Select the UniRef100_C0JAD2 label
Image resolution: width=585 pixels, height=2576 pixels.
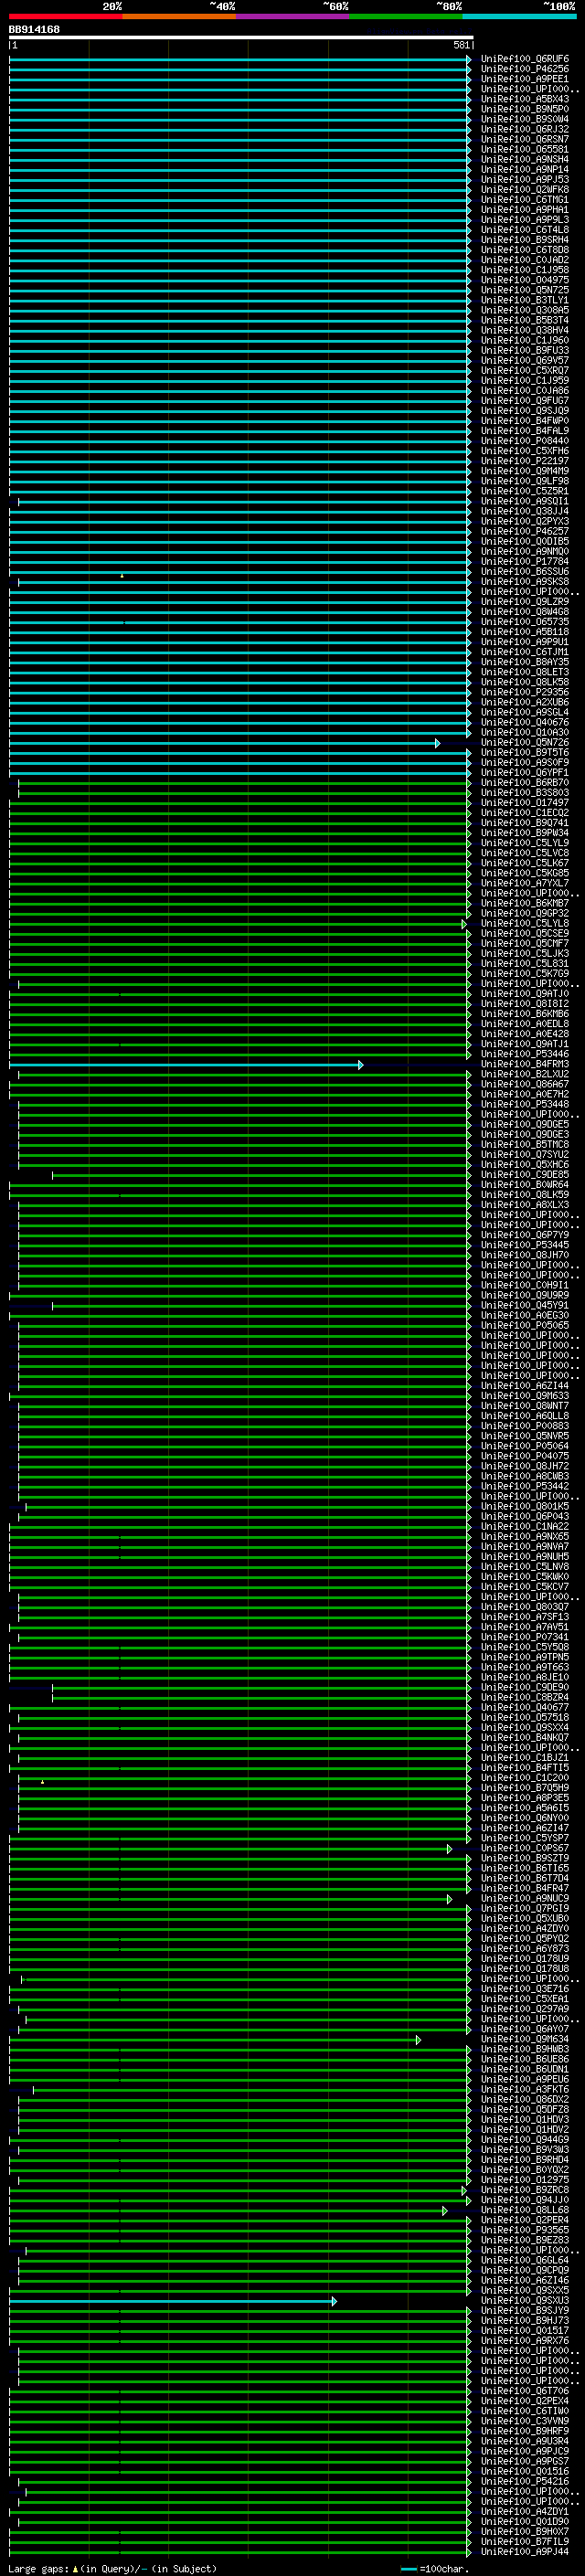click(525, 260)
